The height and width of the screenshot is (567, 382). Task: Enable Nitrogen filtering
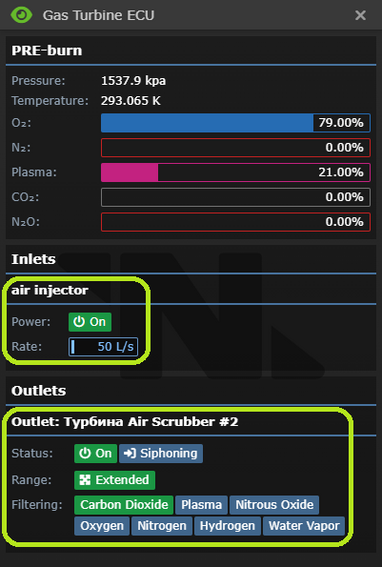(162, 526)
